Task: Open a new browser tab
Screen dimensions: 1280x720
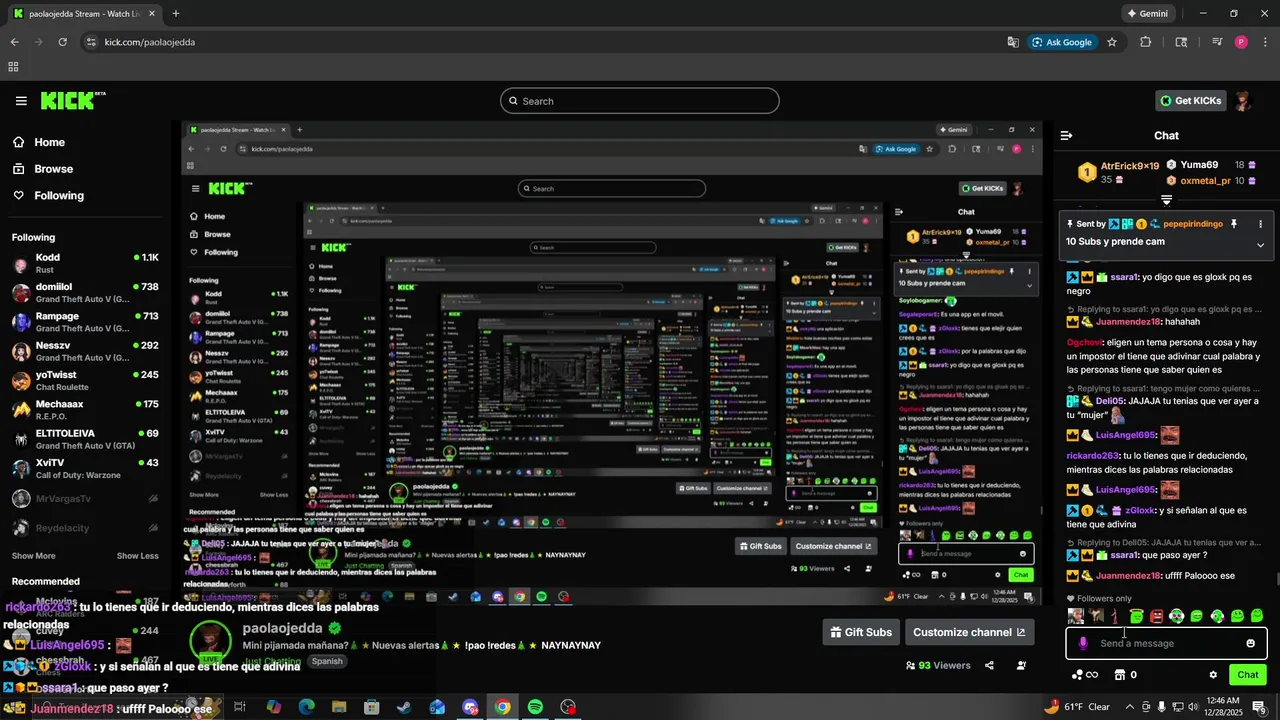Action: coord(176,14)
